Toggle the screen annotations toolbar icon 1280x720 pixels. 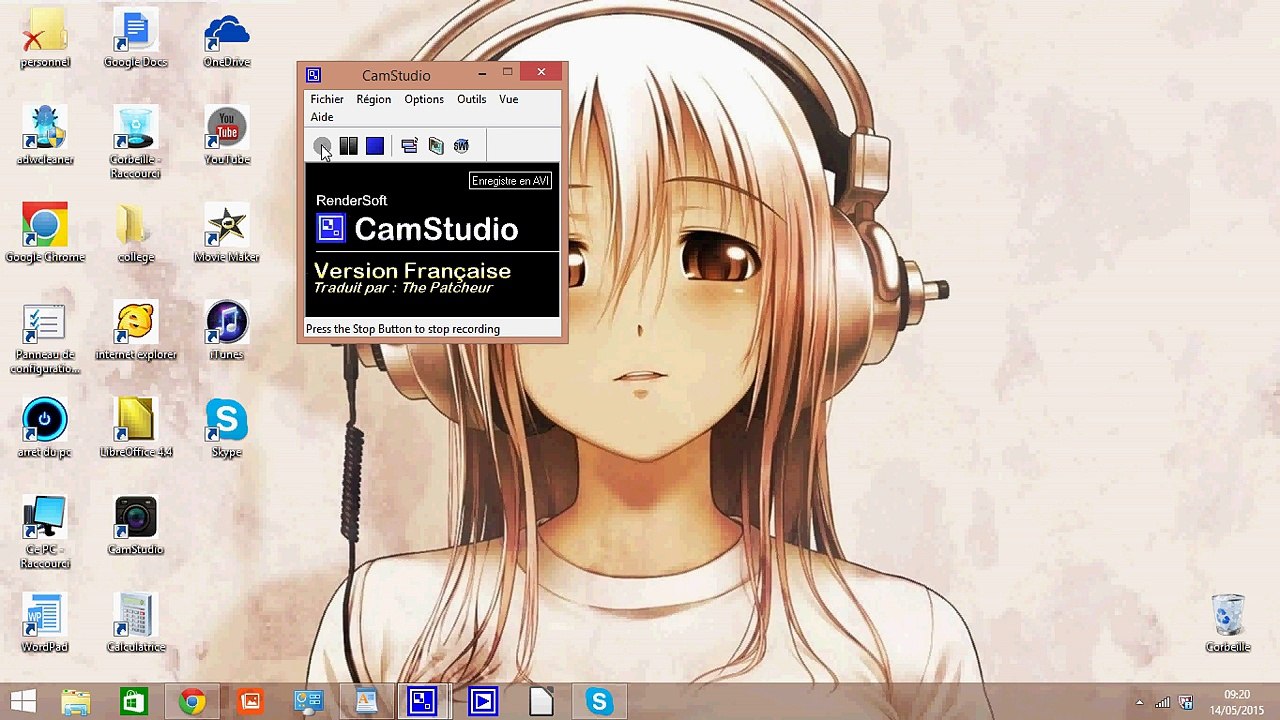coord(409,146)
